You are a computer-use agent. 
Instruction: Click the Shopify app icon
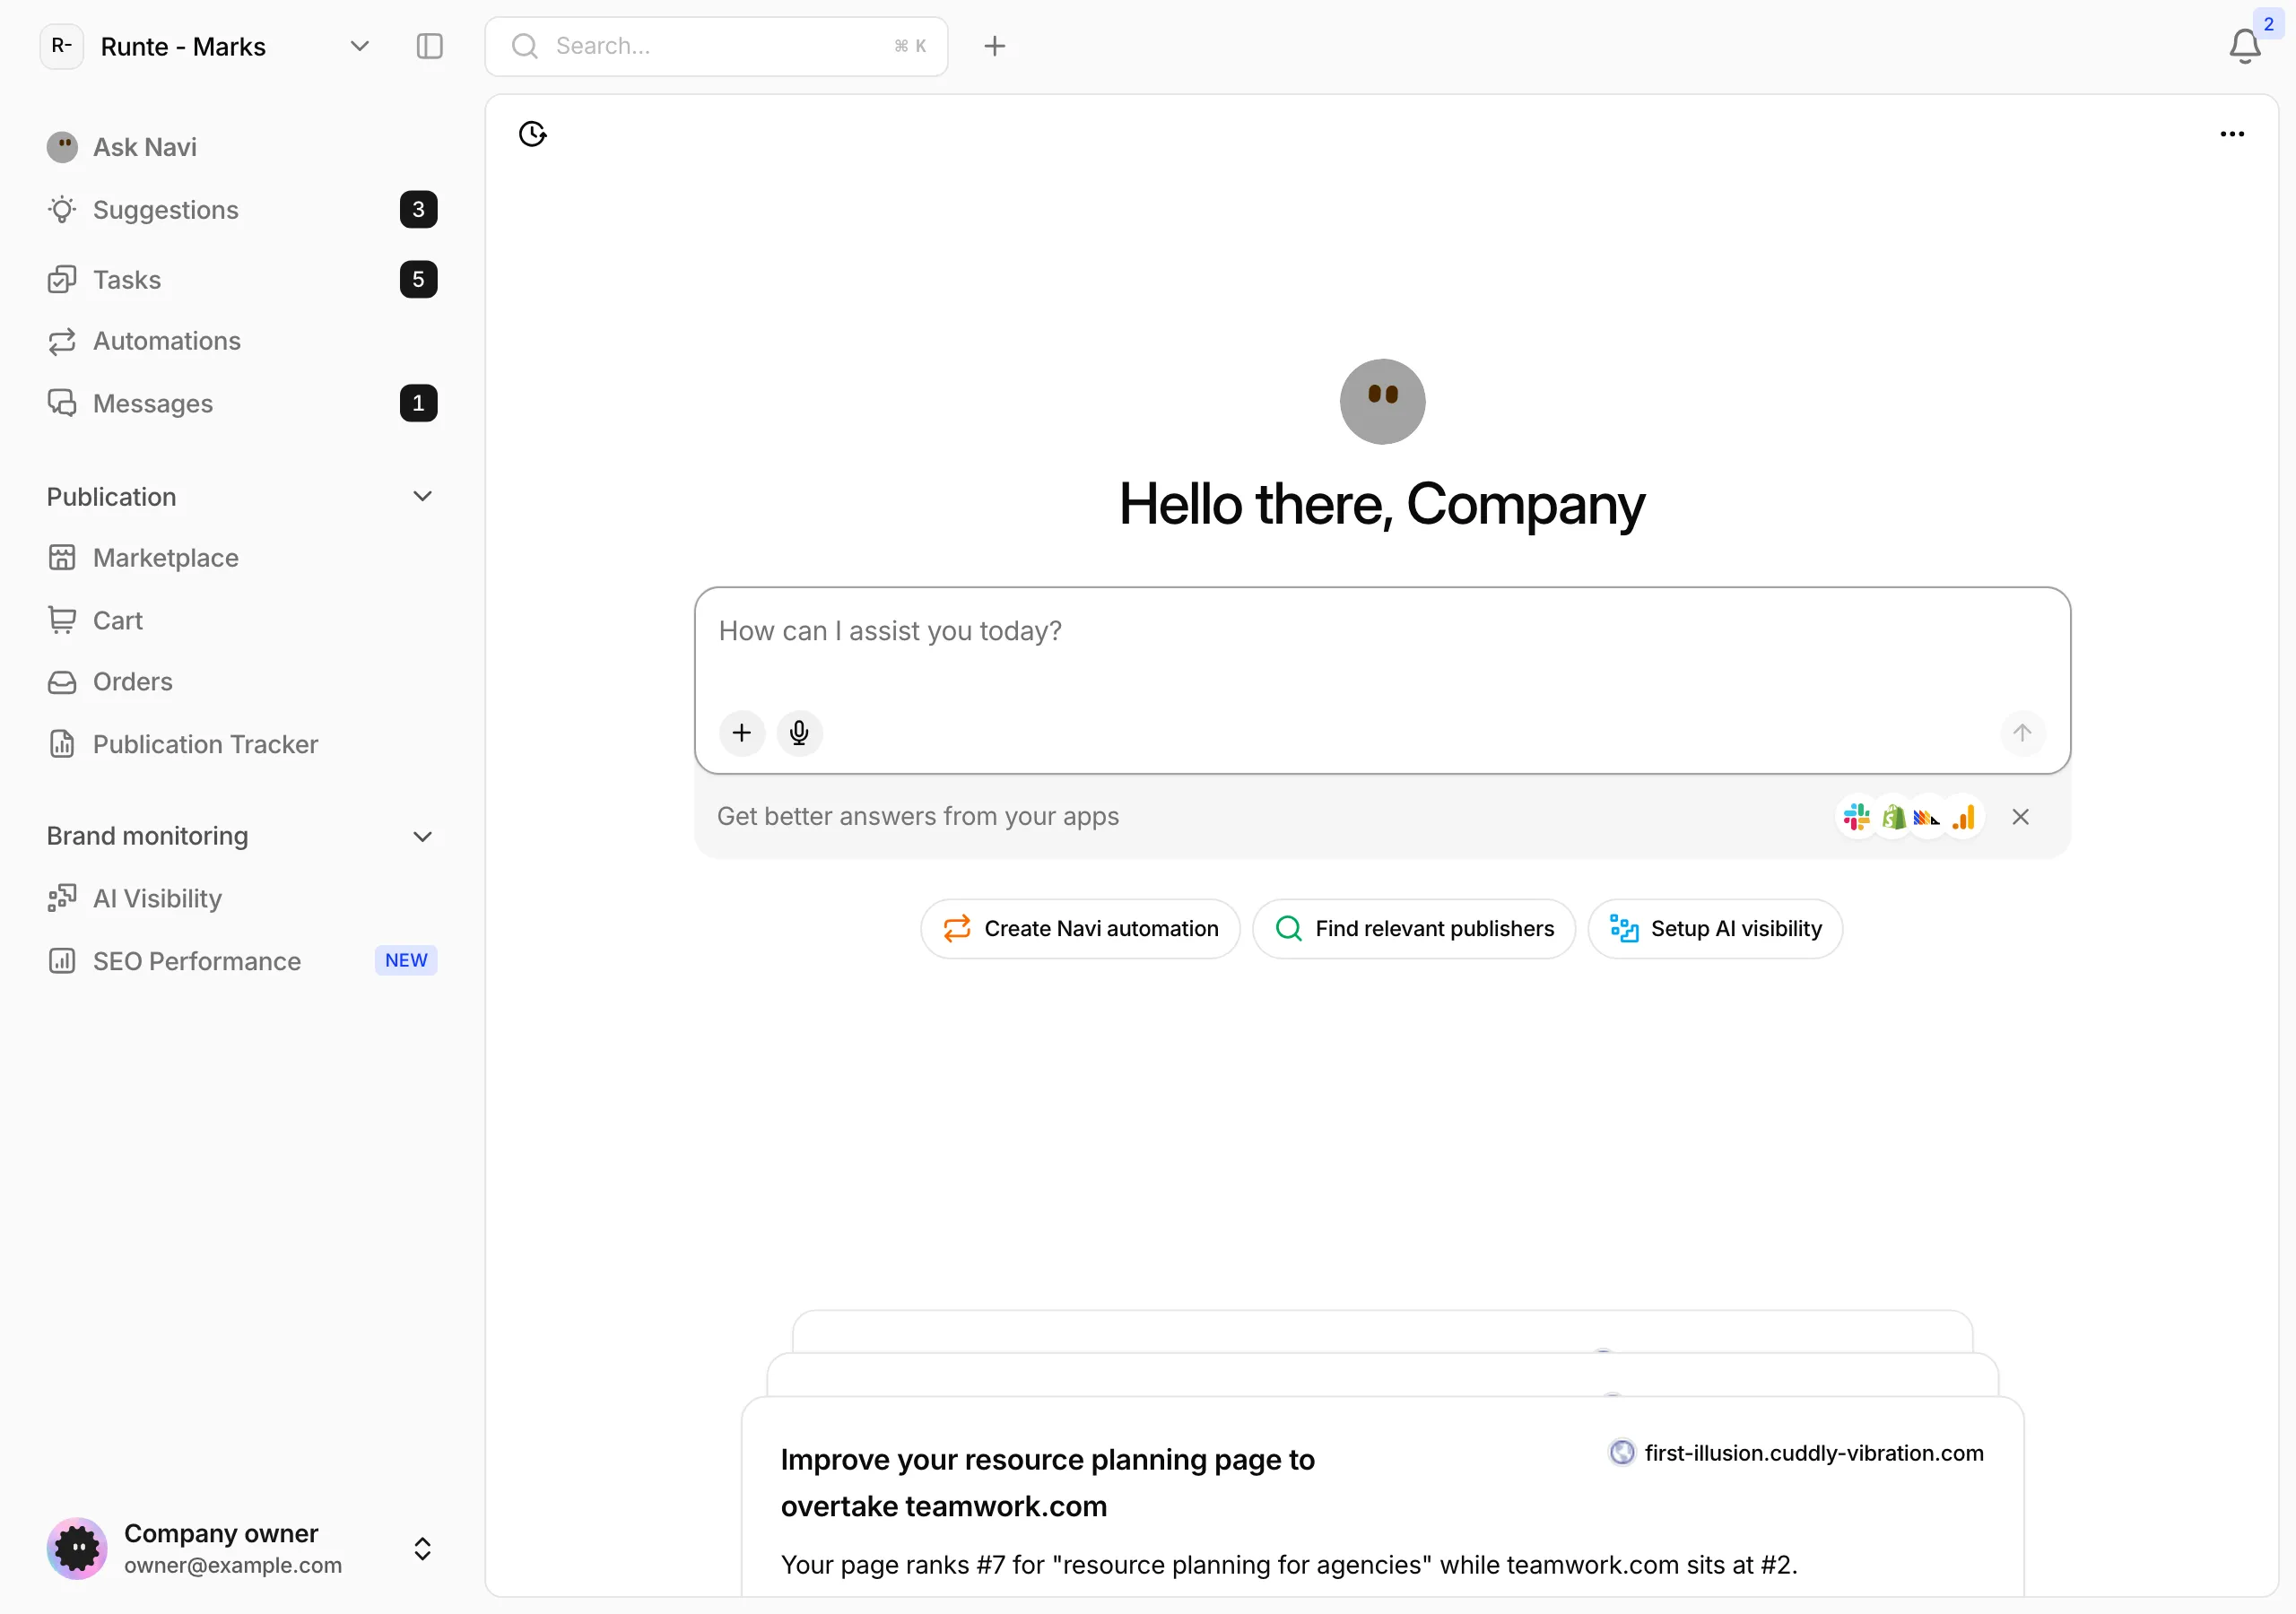click(x=1893, y=817)
